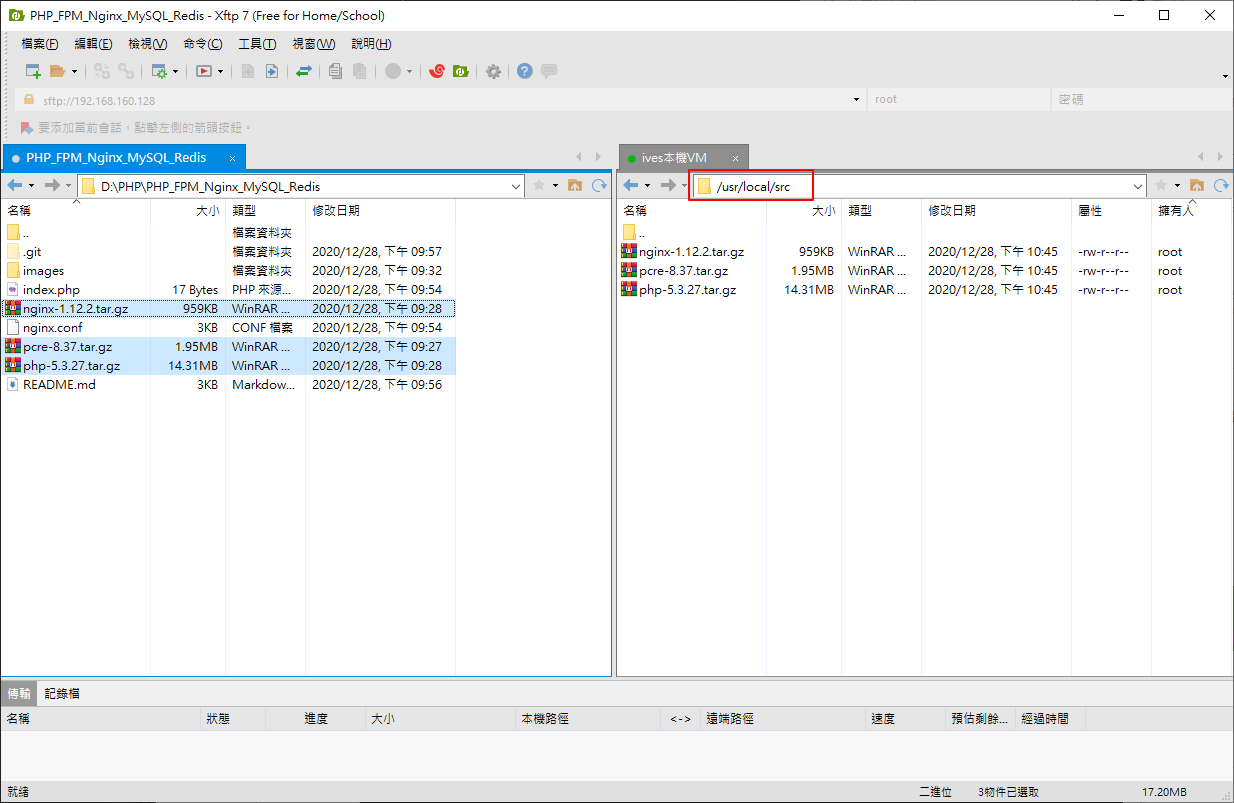Click the green-blue synchronize arrows icon
The height and width of the screenshot is (803, 1234).
click(x=303, y=71)
